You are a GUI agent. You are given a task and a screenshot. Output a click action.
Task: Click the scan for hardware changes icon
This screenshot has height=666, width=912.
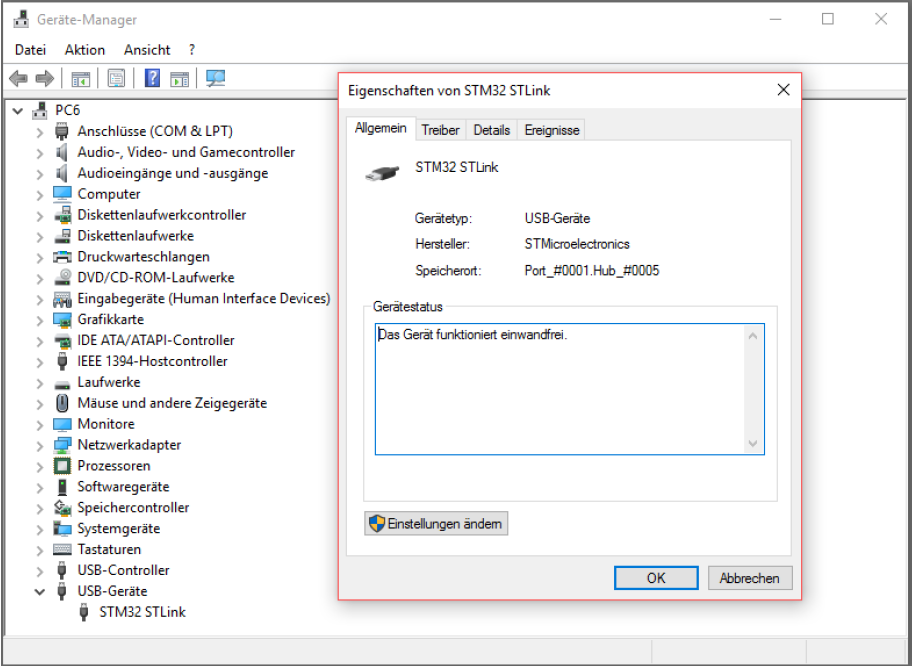click(x=215, y=78)
